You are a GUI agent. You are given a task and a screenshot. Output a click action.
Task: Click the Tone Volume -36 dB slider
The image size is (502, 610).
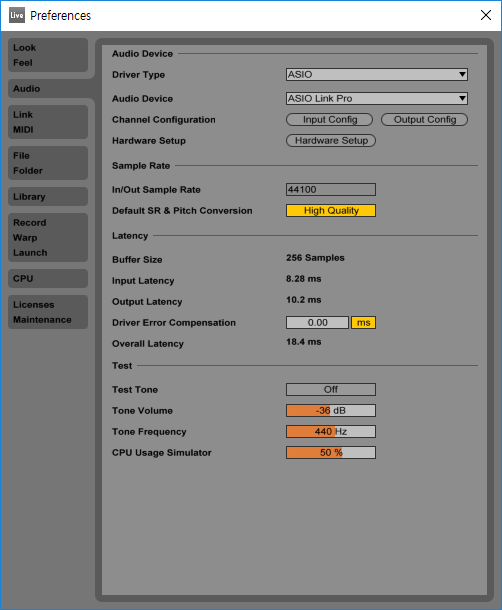331,410
